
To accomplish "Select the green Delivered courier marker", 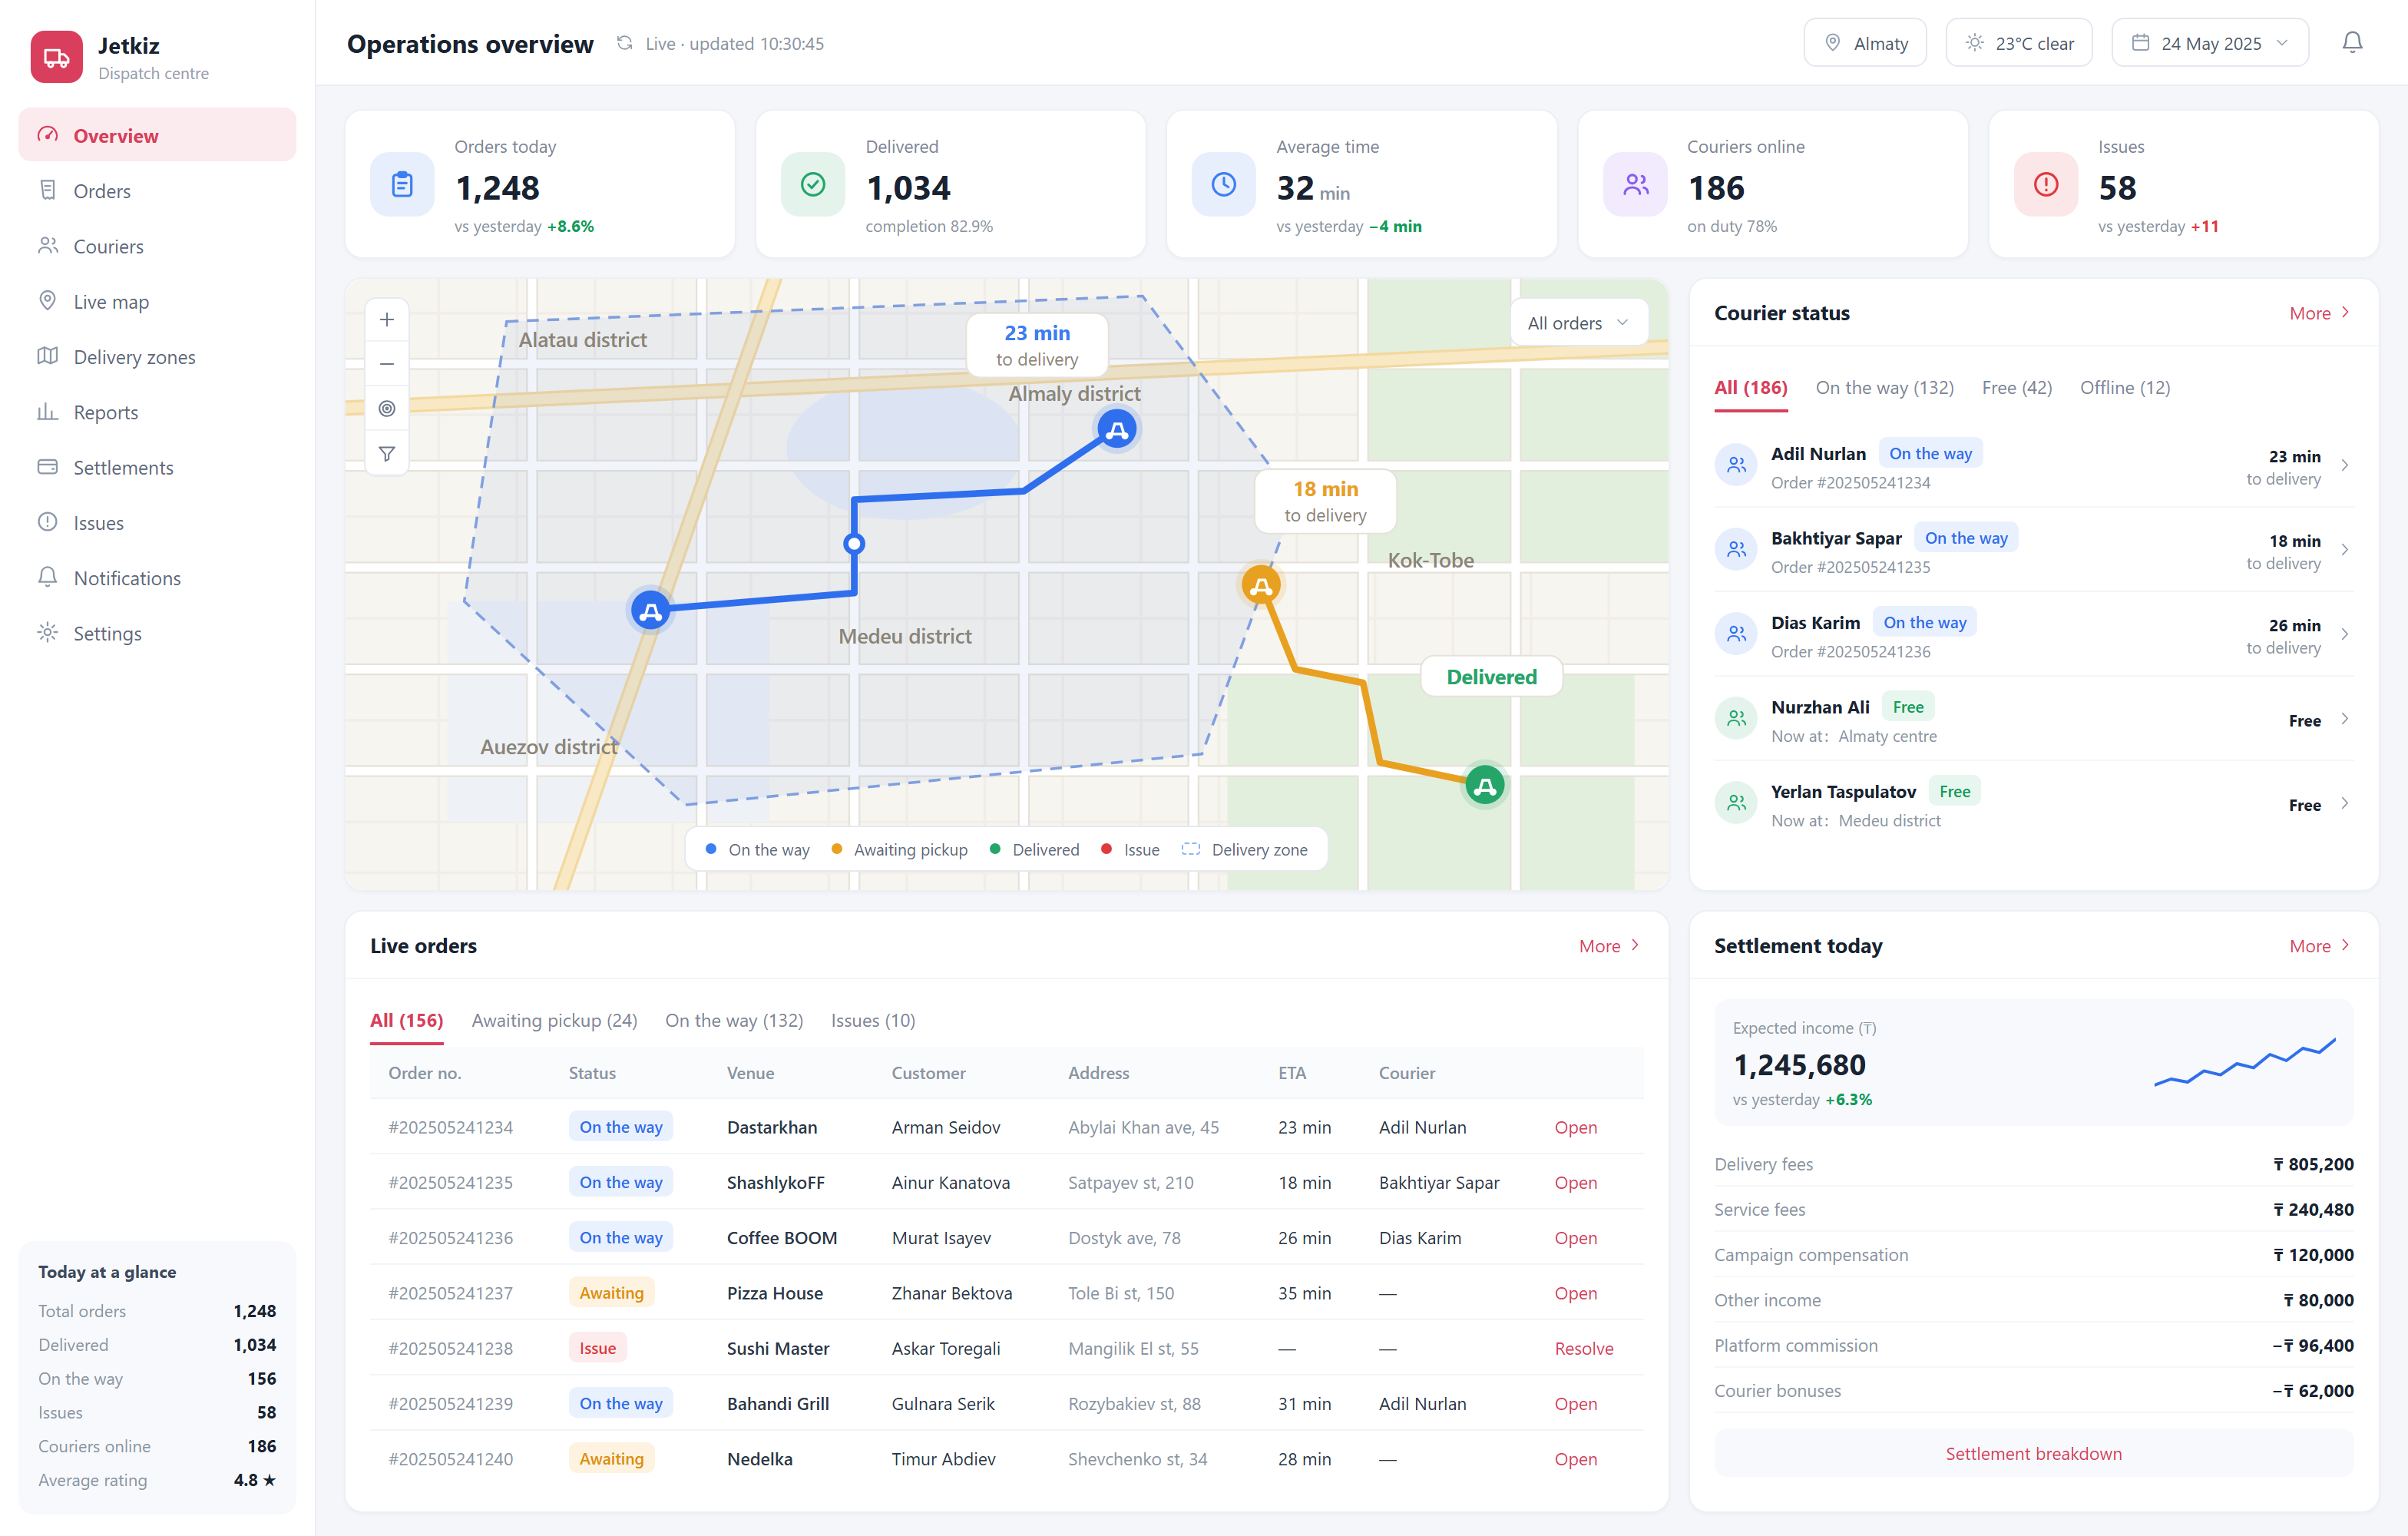I will (1485, 786).
